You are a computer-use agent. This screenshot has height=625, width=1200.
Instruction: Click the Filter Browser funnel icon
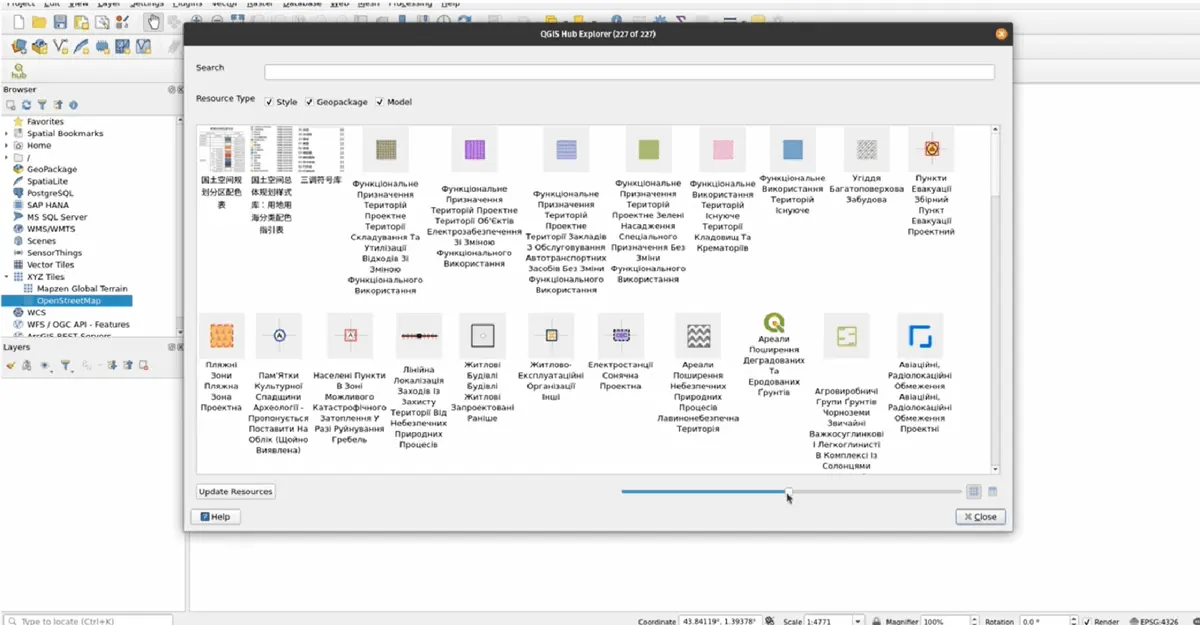pyautogui.click(x=42, y=105)
